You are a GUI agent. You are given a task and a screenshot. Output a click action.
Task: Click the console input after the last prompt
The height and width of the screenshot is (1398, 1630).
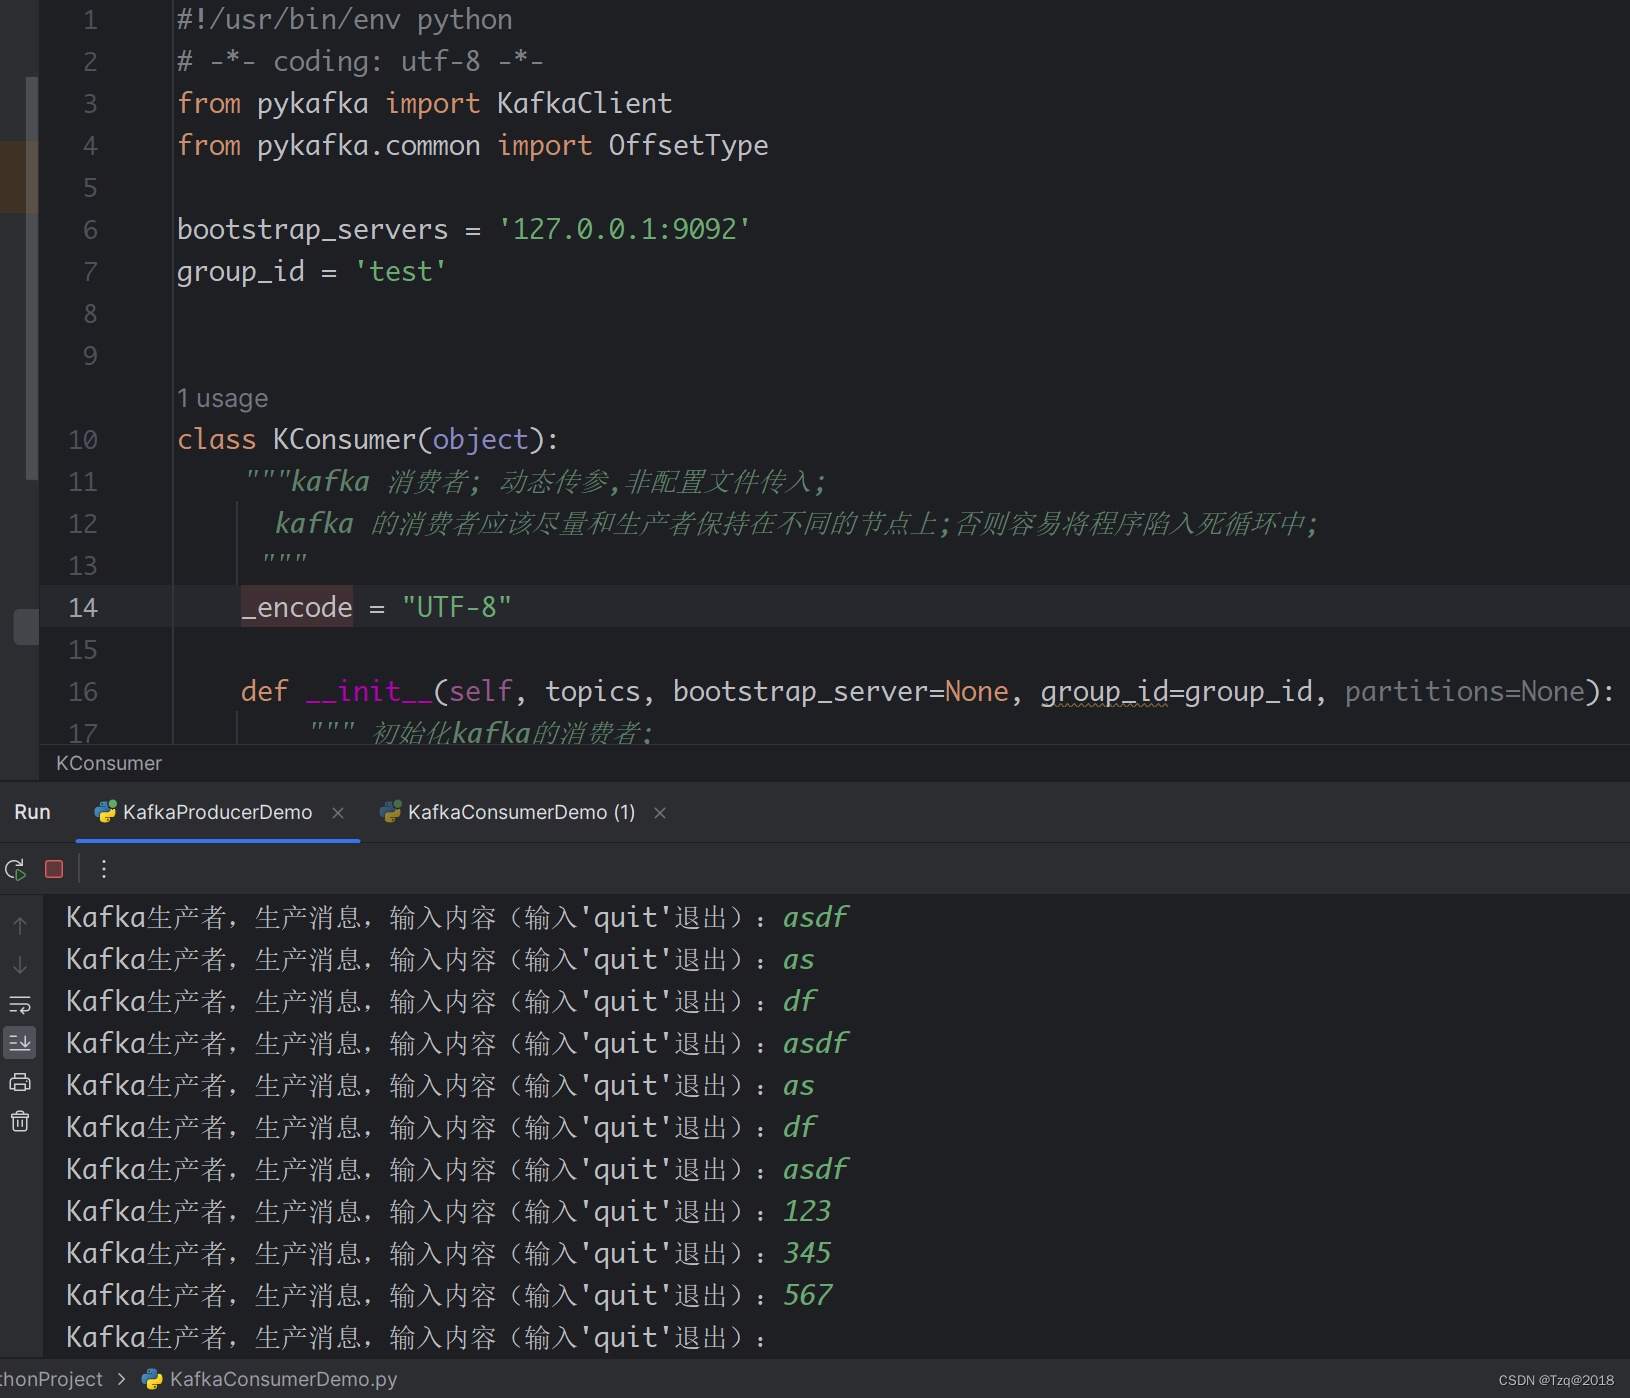tap(800, 1337)
